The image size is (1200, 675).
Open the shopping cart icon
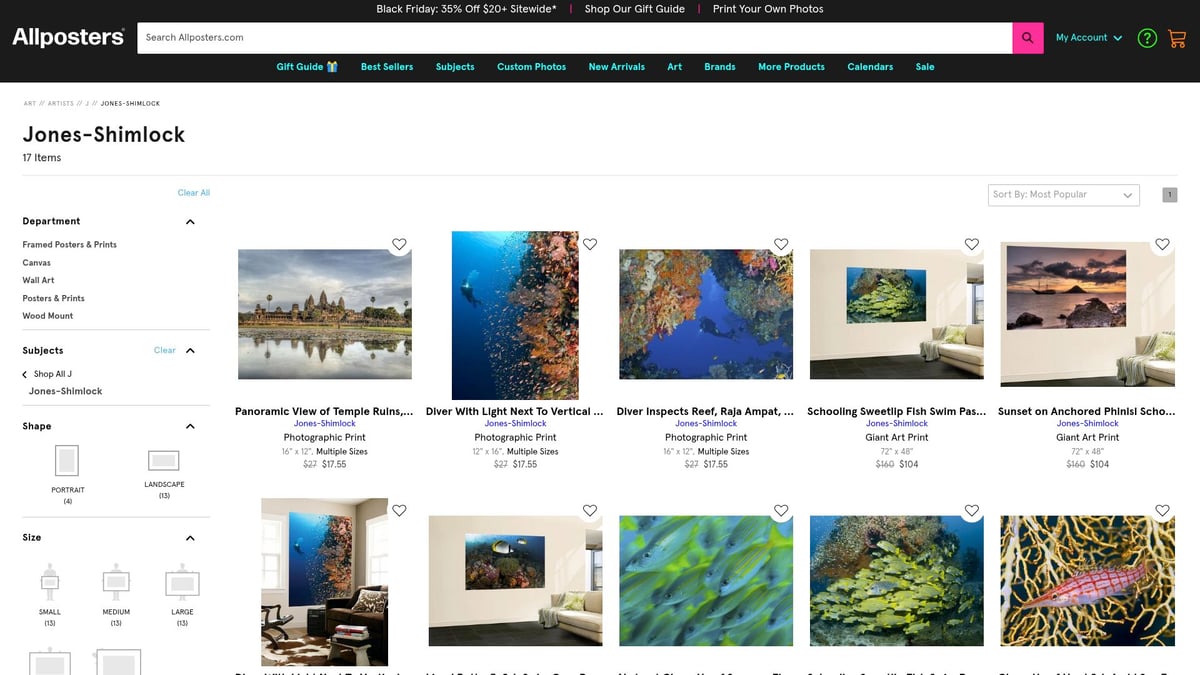(x=1176, y=38)
